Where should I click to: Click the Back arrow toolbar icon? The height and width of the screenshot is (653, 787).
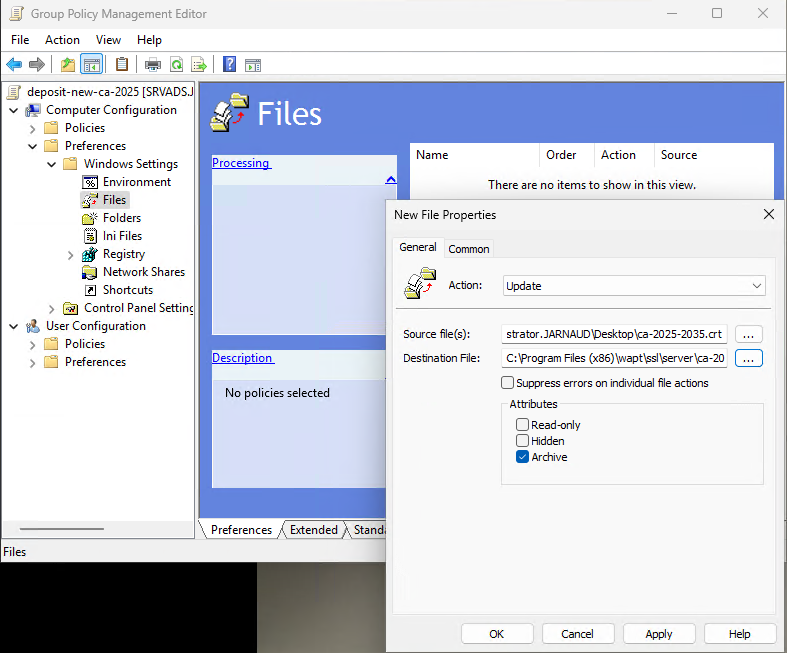click(x=14, y=65)
